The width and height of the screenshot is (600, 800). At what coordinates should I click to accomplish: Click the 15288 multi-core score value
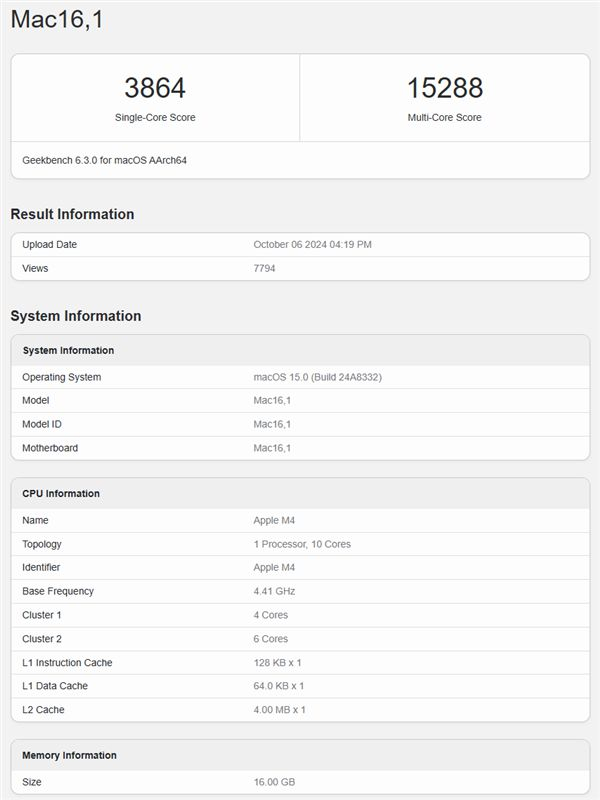click(444, 88)
